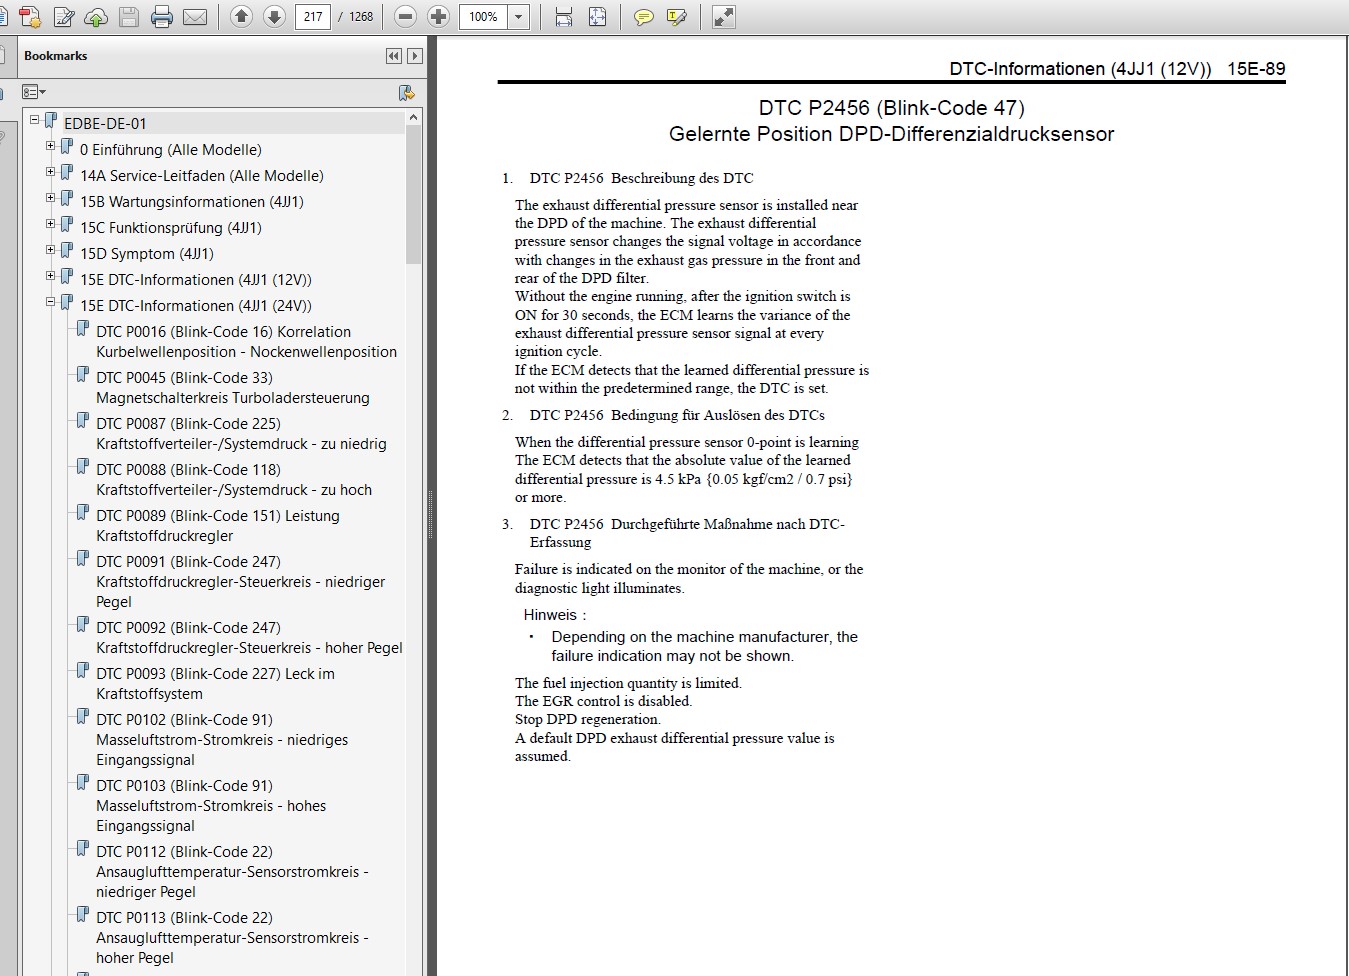Print the document with the printer icon
The width and height of the screenshot is (1349, 976).
(x=162, y=17)
